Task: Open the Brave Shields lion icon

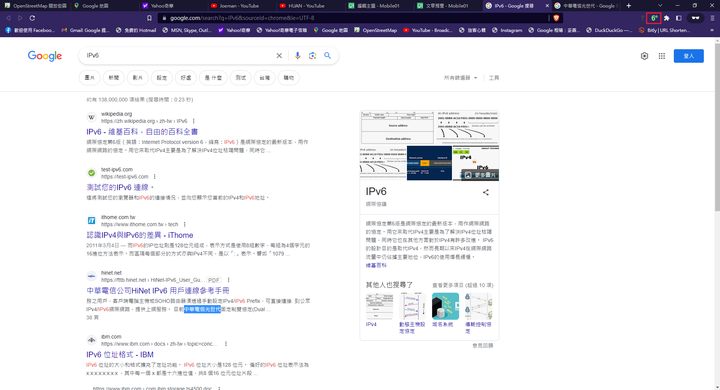Action: tap(556, 18)
